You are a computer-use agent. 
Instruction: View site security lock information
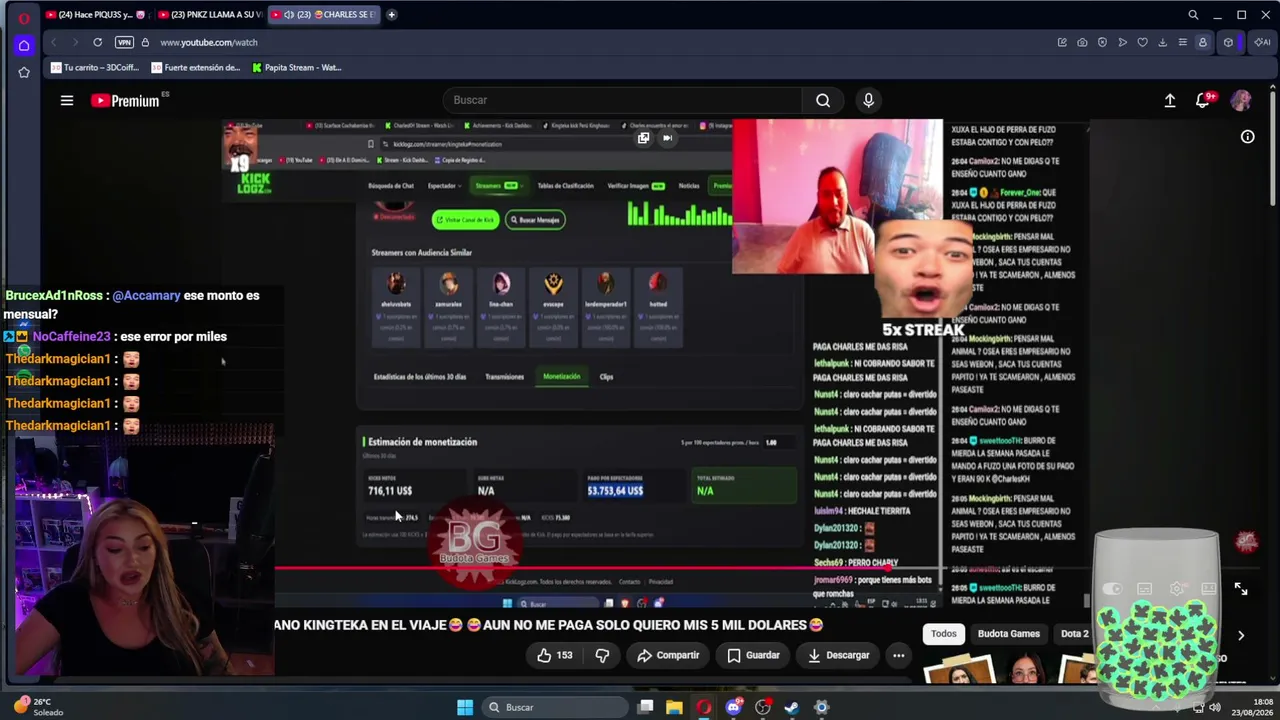(145, 42)
